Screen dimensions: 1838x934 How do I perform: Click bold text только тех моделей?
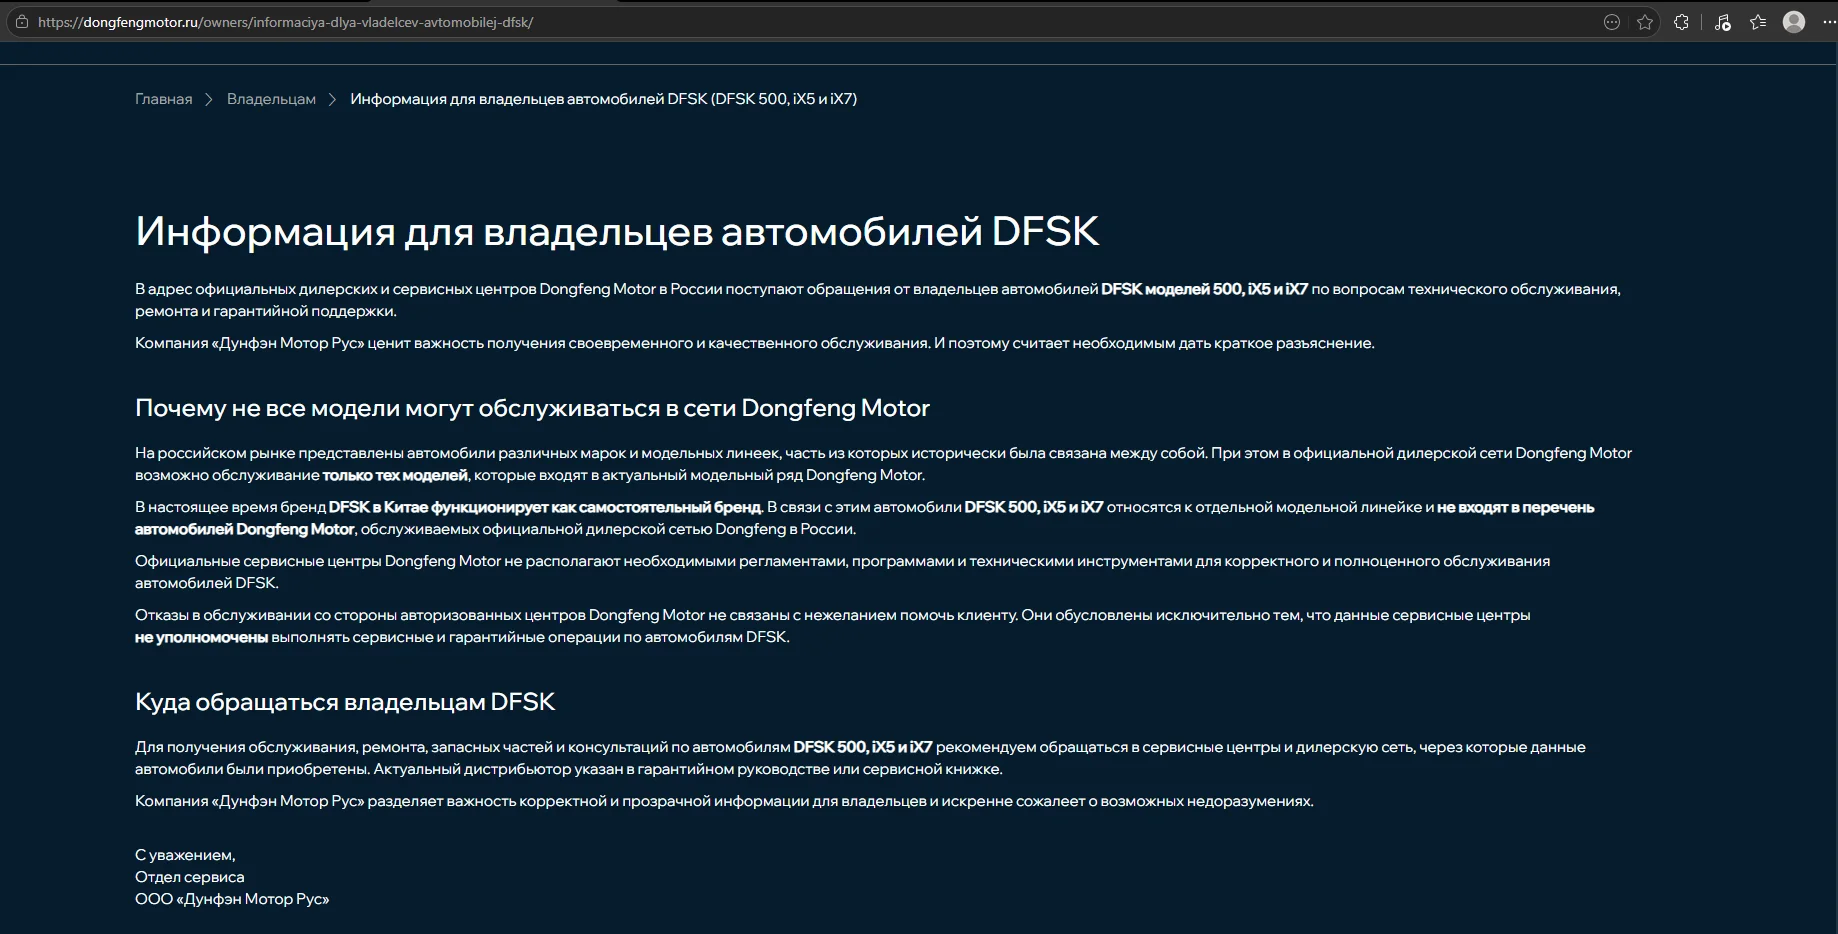(x=395, y=475)
